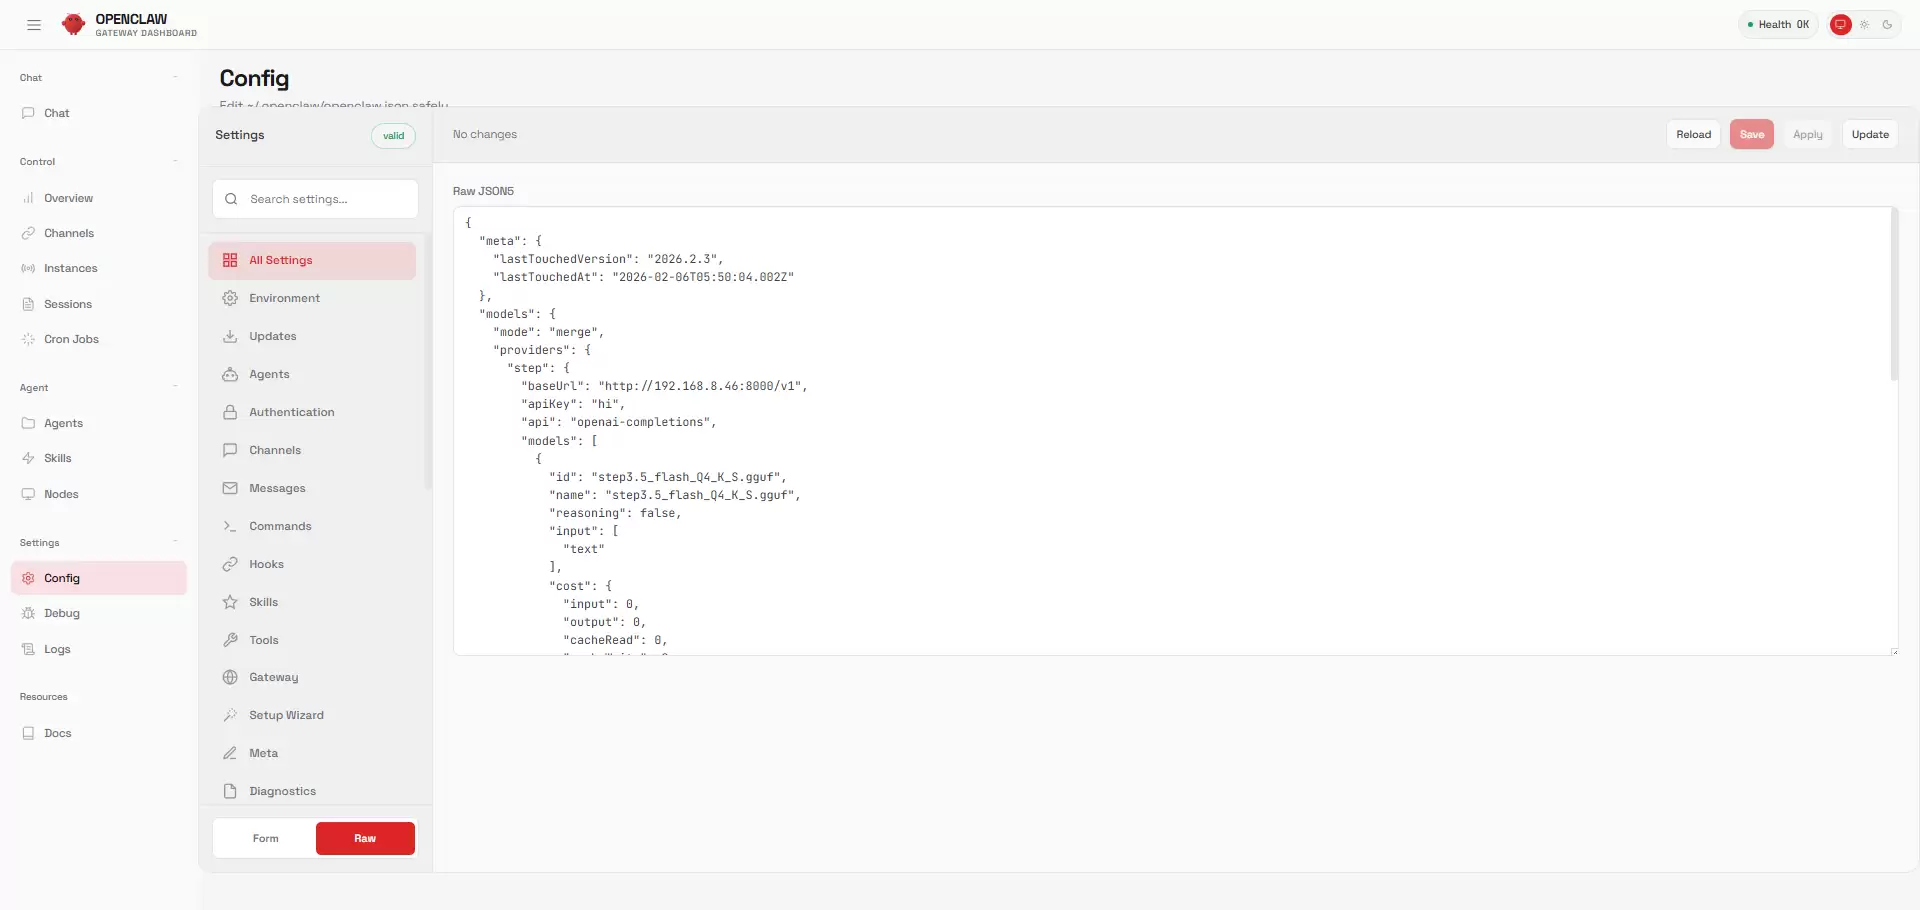This screenshot has height=910, width=1920.
Task: Open the Logs page
Action: click(57, 650)
